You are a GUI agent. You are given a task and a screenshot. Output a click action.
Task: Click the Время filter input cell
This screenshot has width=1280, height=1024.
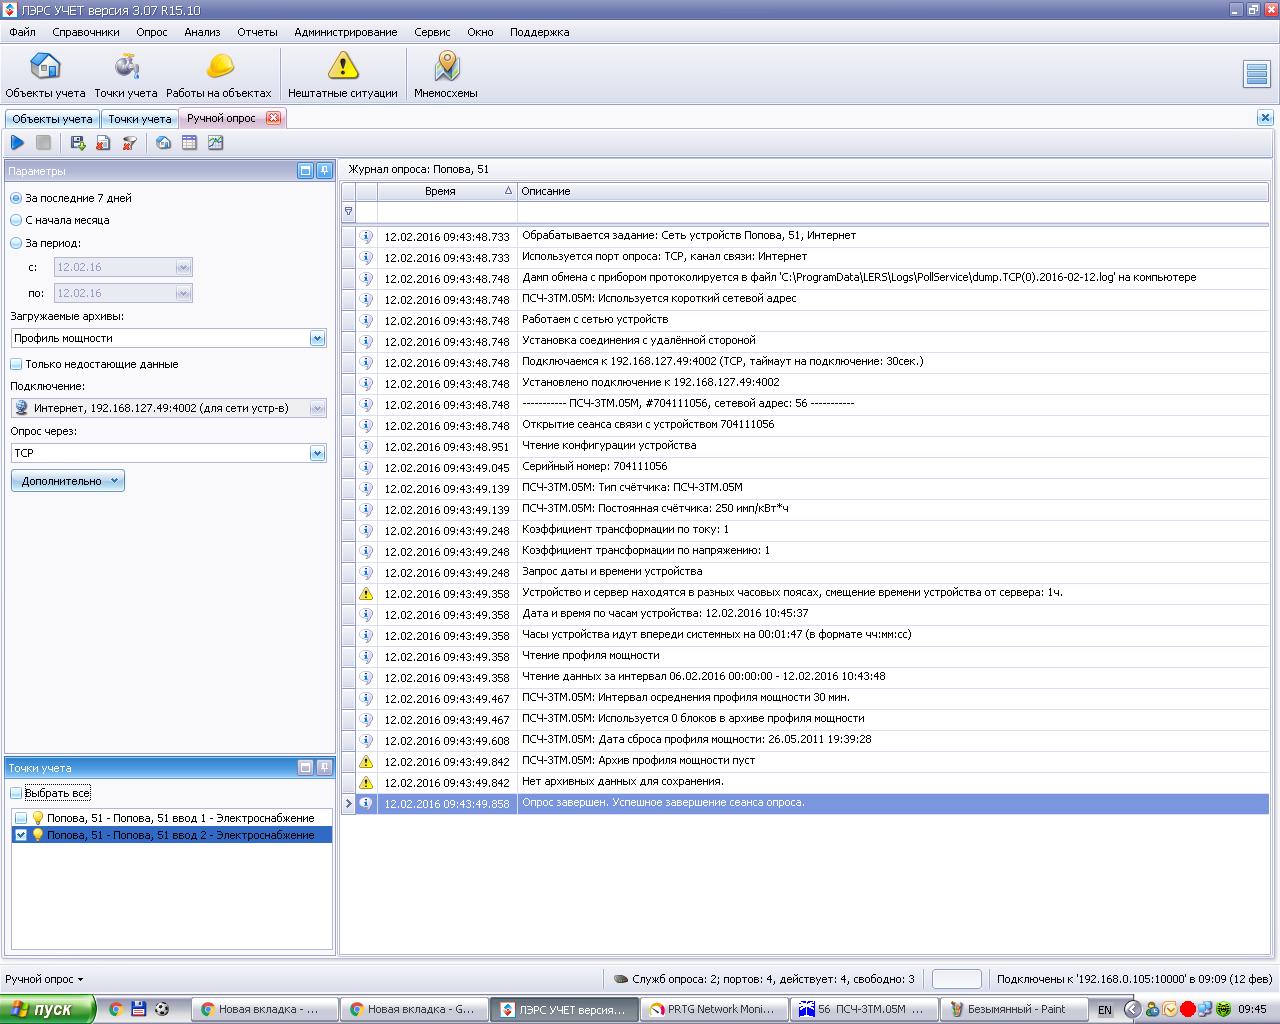[x=447, y=212]
